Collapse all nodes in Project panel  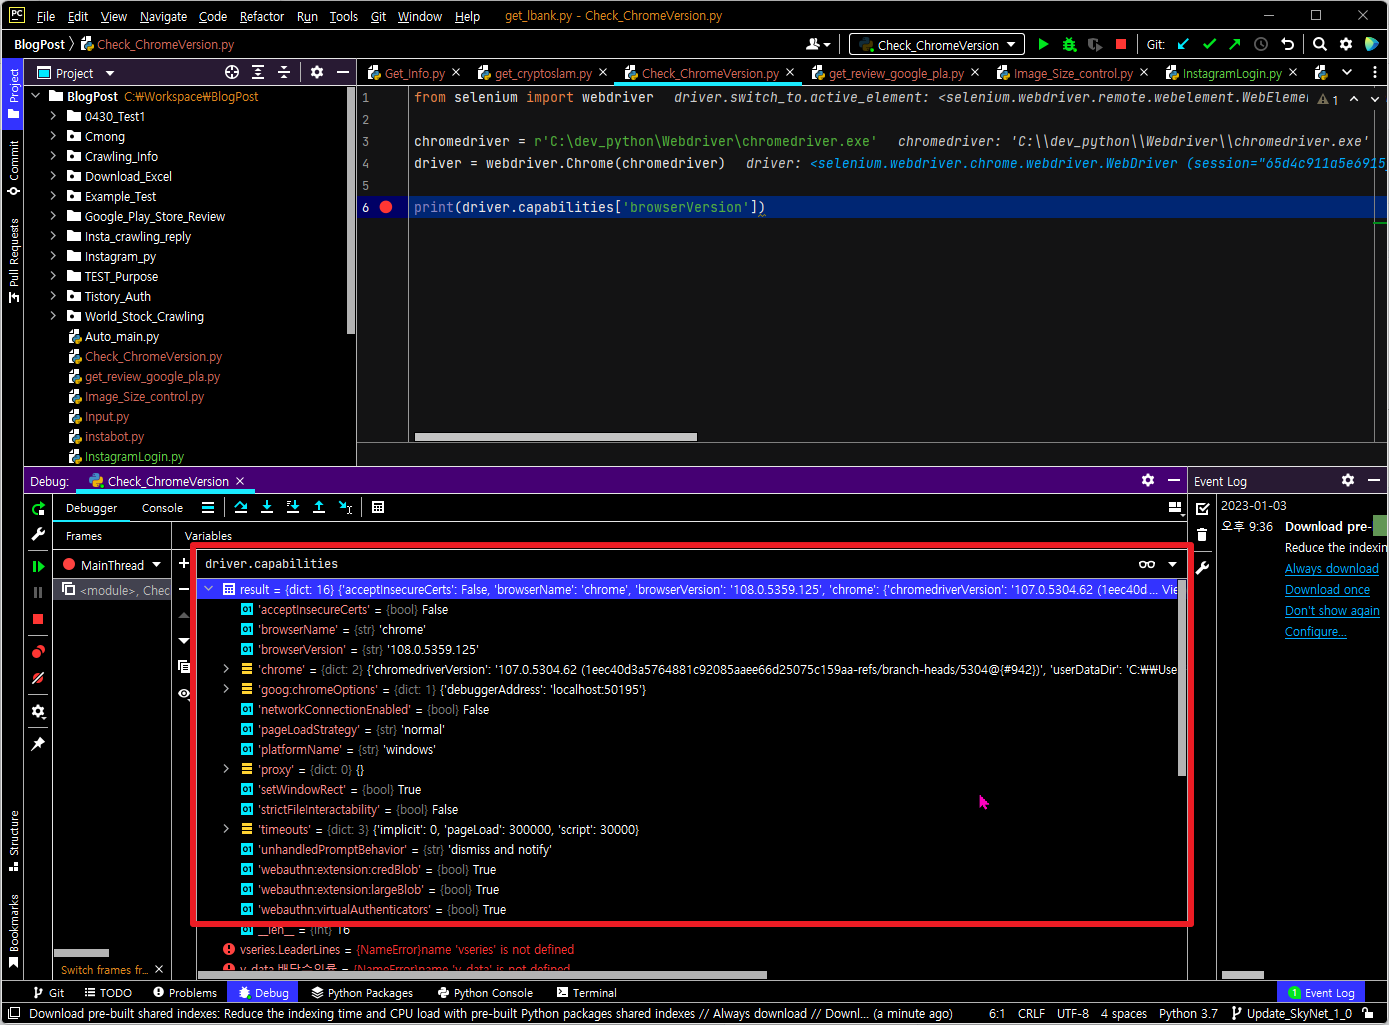coord(284,72)
